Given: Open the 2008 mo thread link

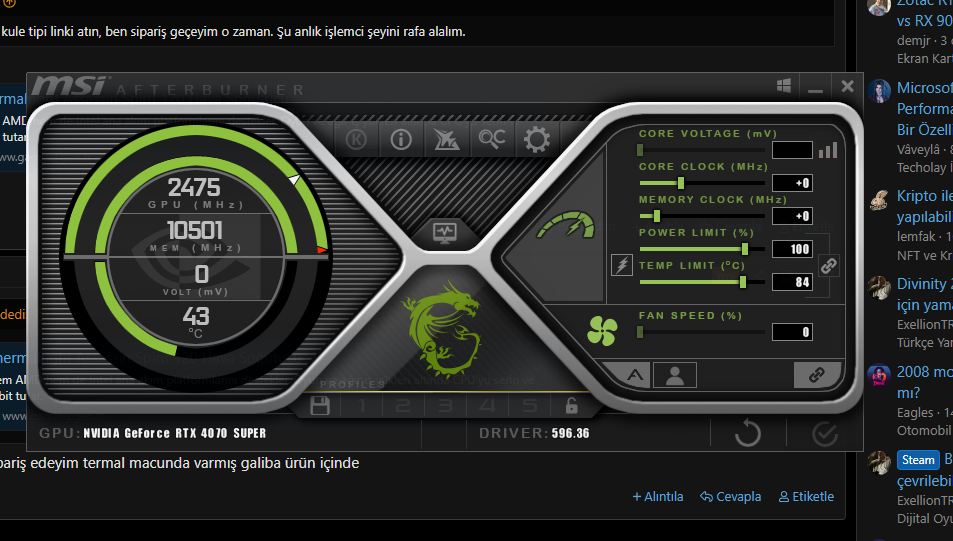Looking at the screenshot, I should point(924,382).
